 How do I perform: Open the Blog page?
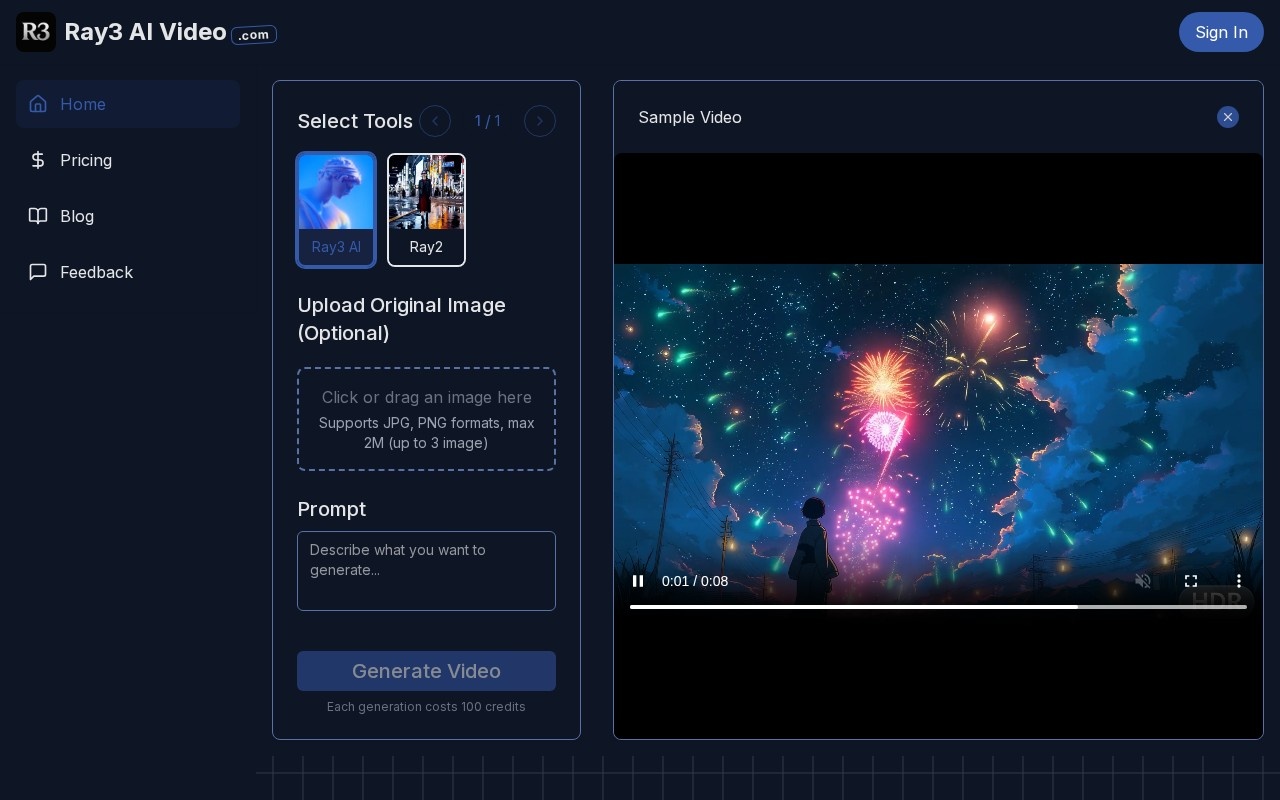(x=128, y=216)
